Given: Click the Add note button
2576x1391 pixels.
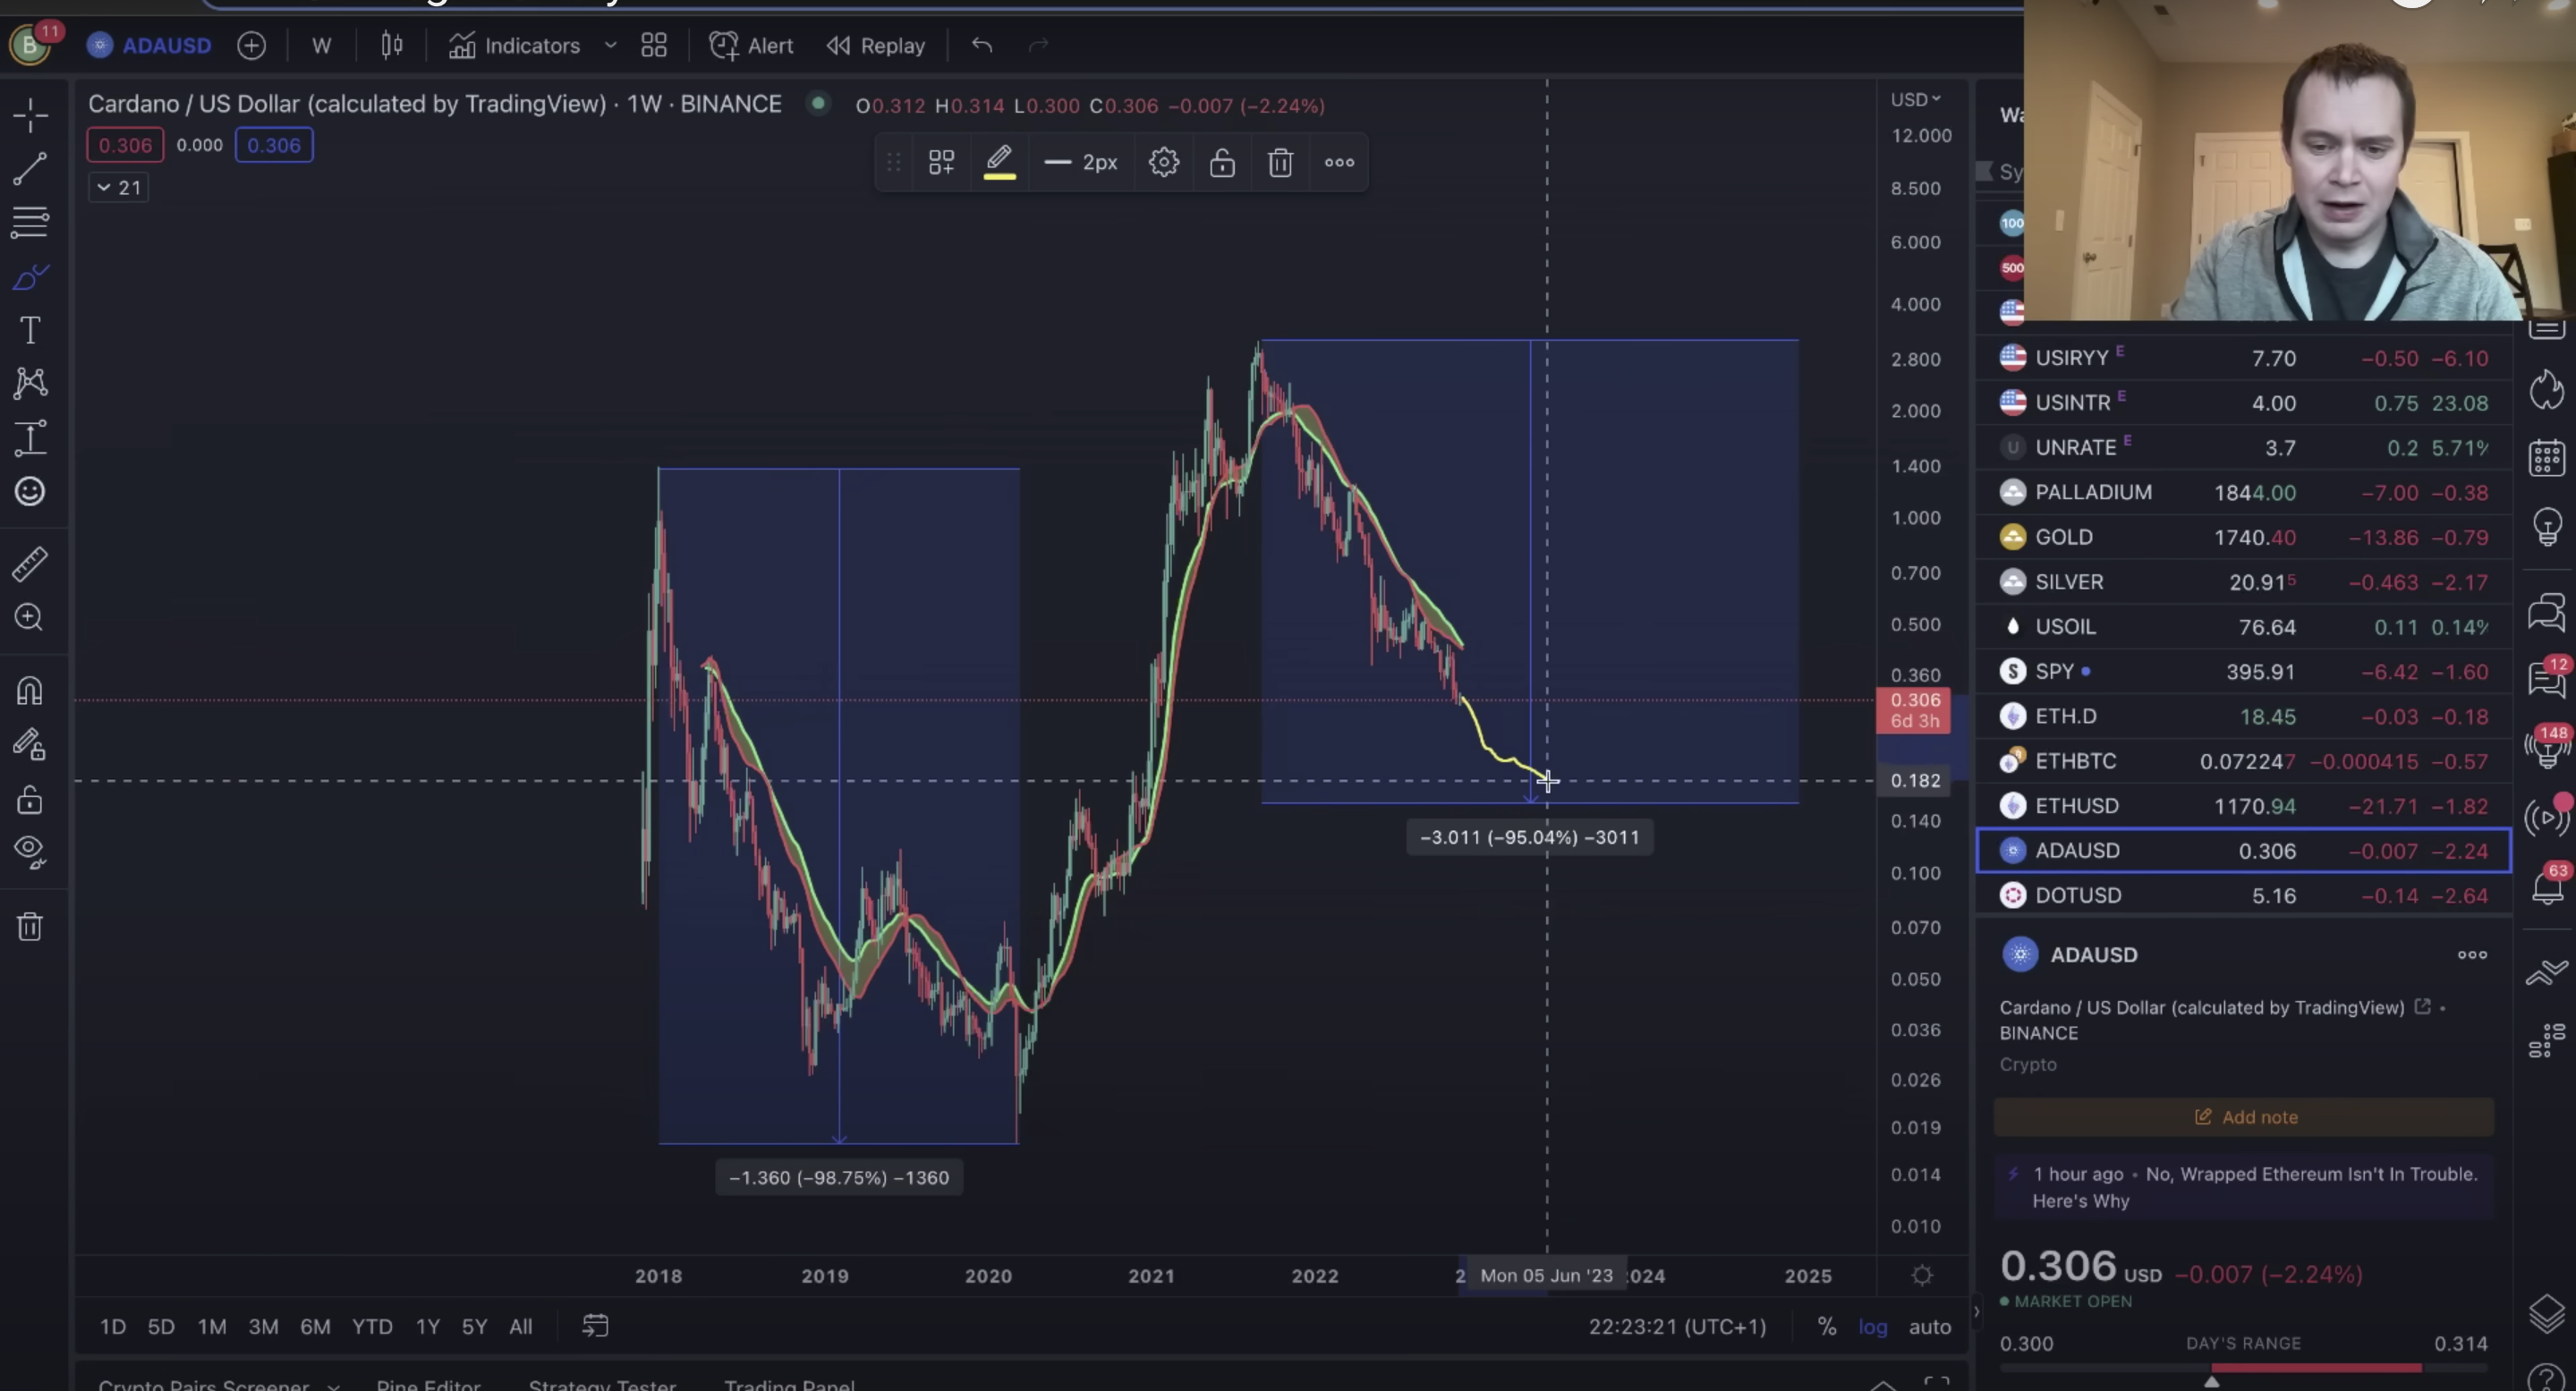Looking at the screenshot, I should 2244,1117.
